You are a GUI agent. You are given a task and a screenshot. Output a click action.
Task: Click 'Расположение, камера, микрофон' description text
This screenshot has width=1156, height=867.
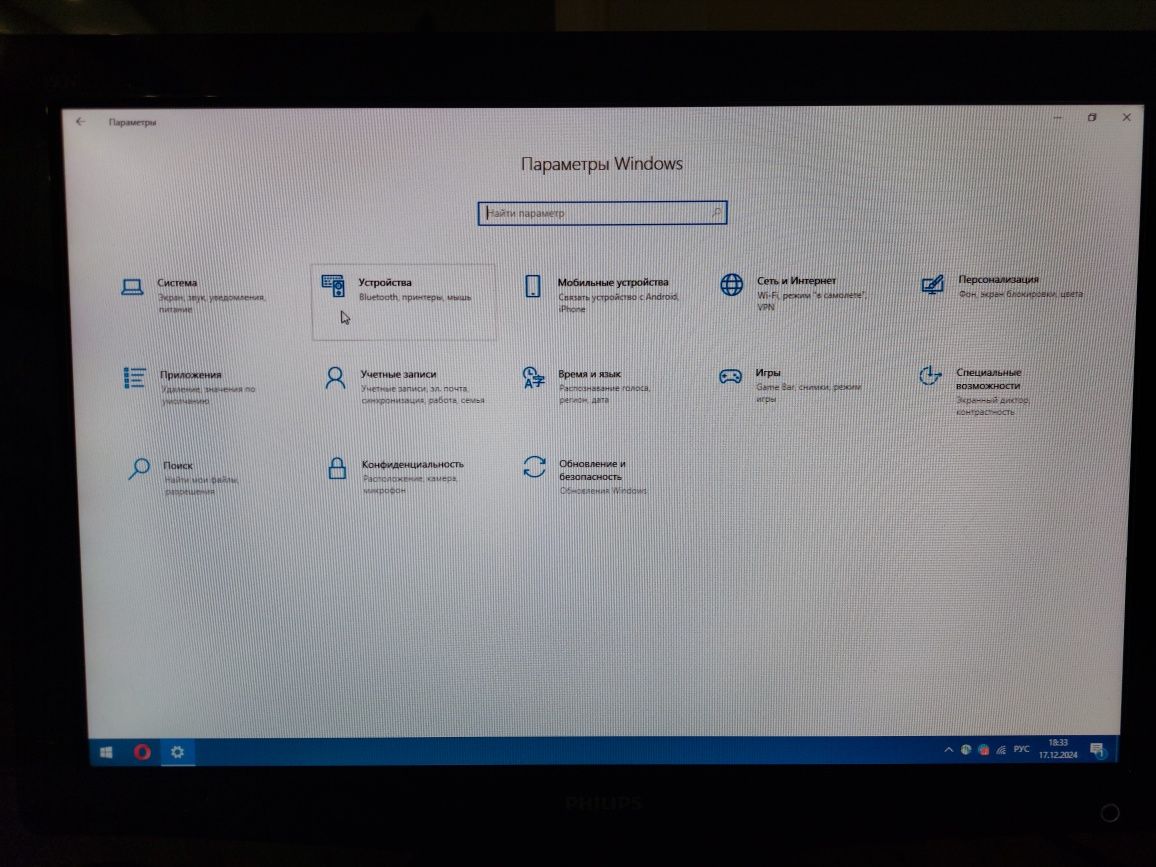[410, 484]
